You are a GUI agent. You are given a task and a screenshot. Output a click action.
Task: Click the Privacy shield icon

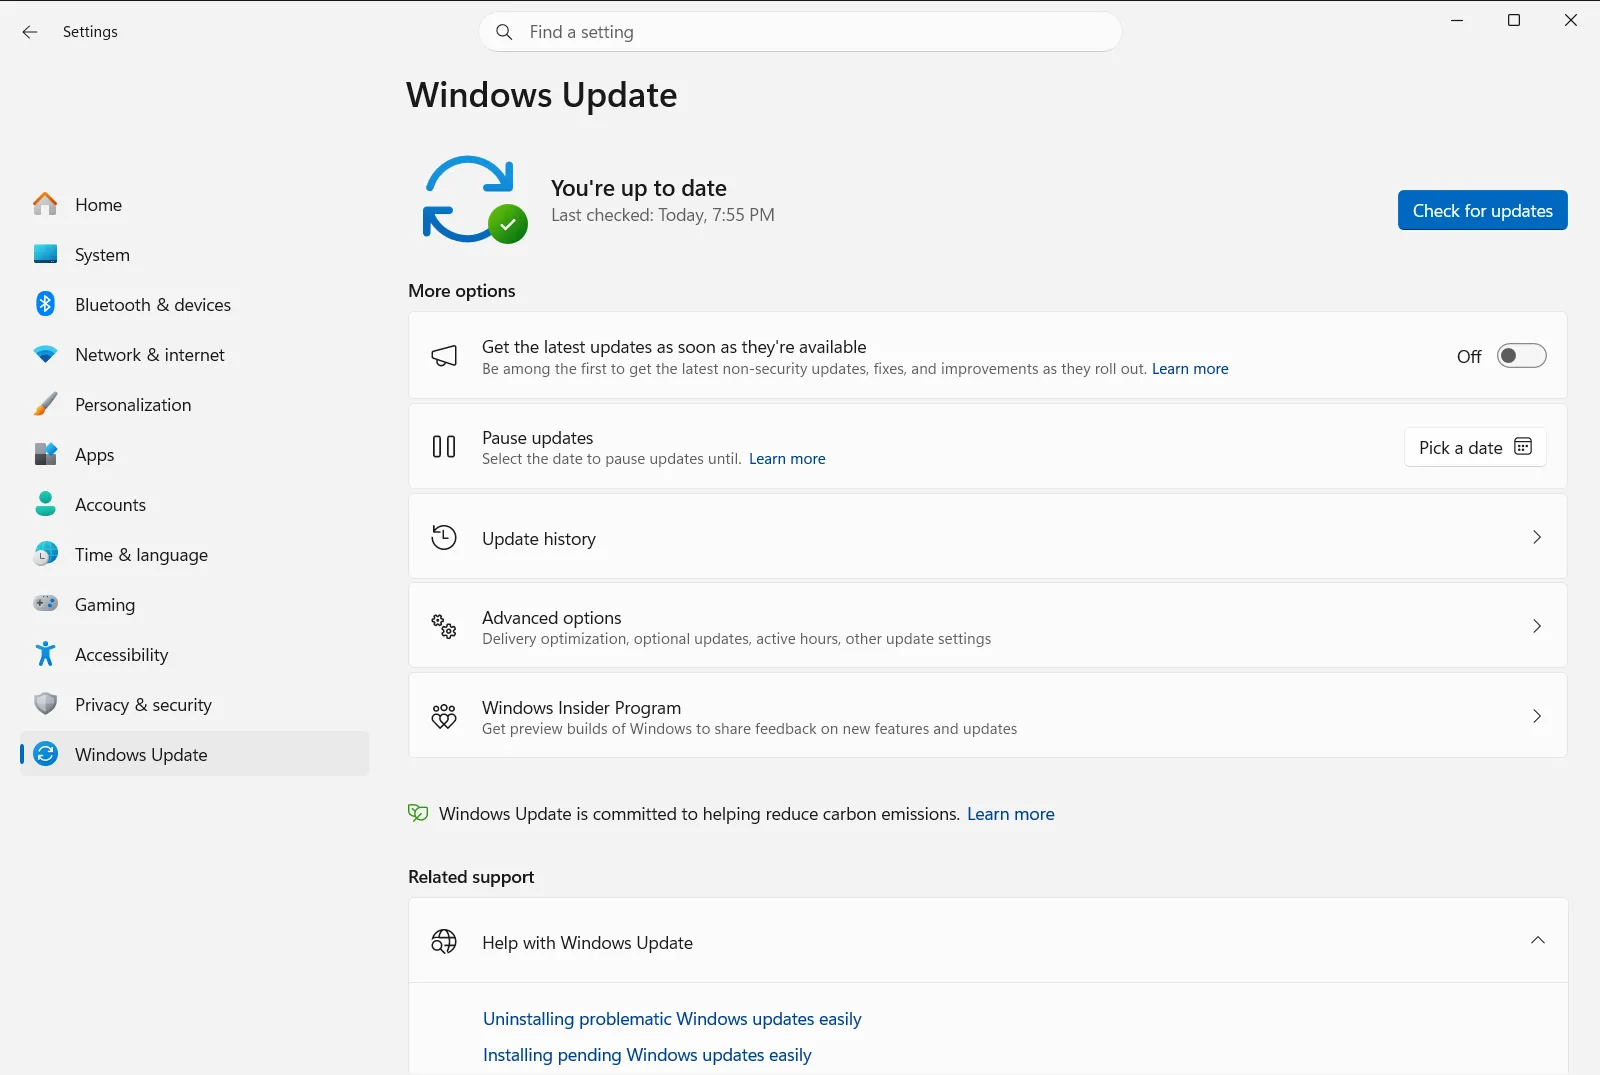click(45, 704)
